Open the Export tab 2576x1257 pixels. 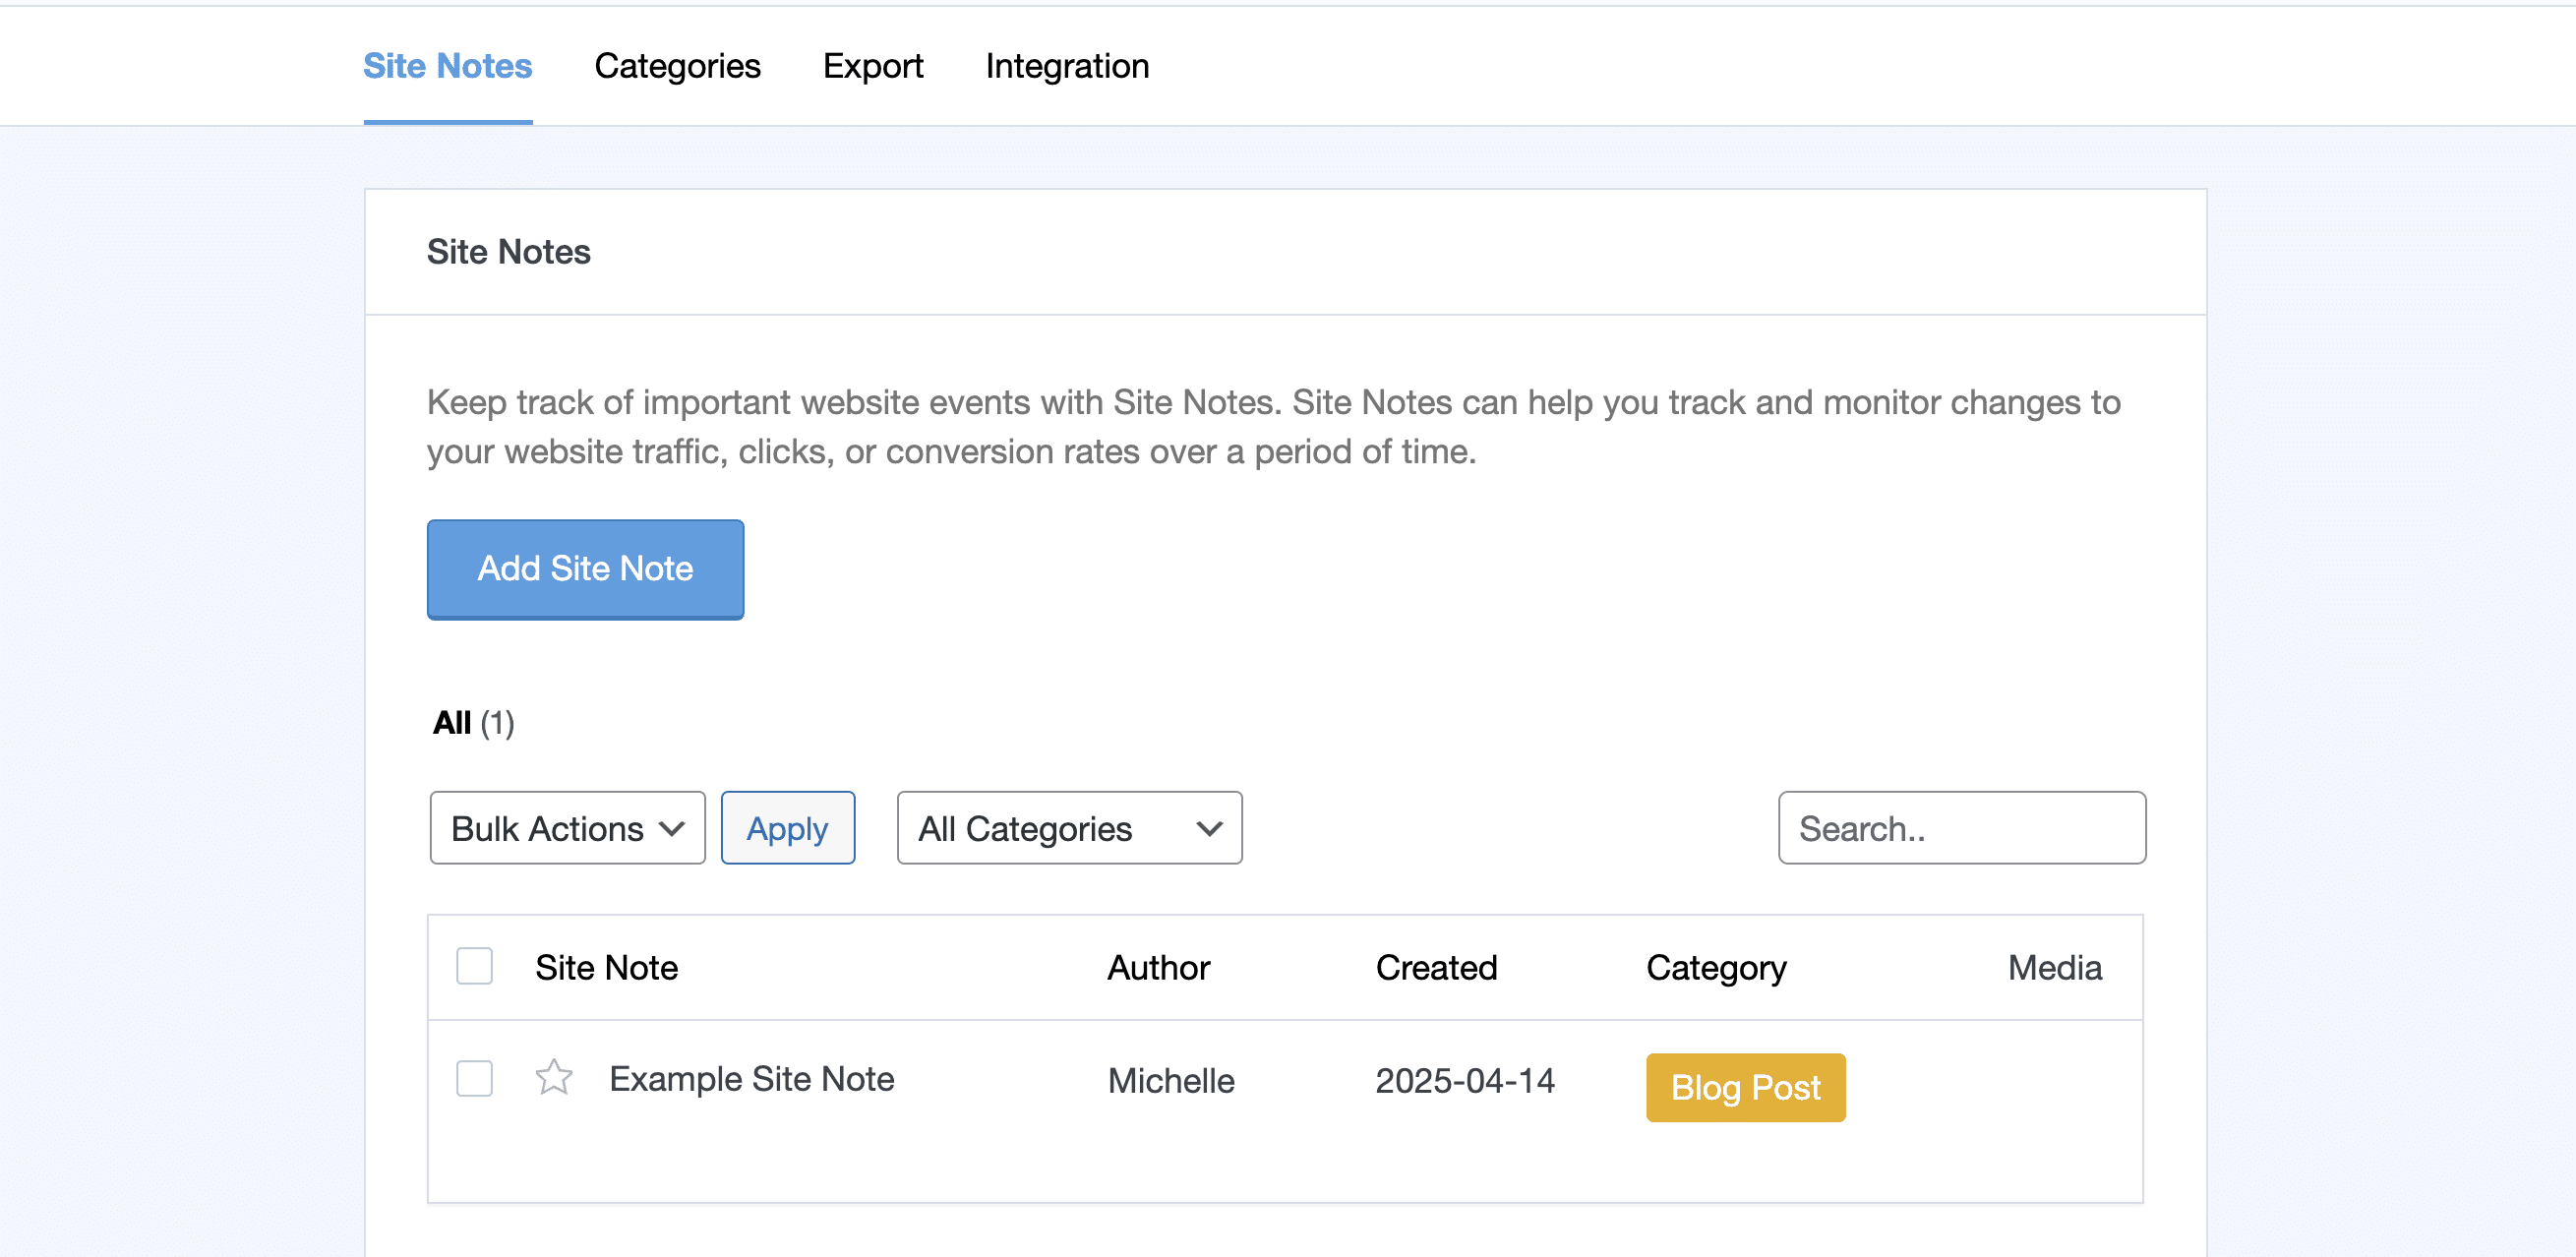pos(872,66)
